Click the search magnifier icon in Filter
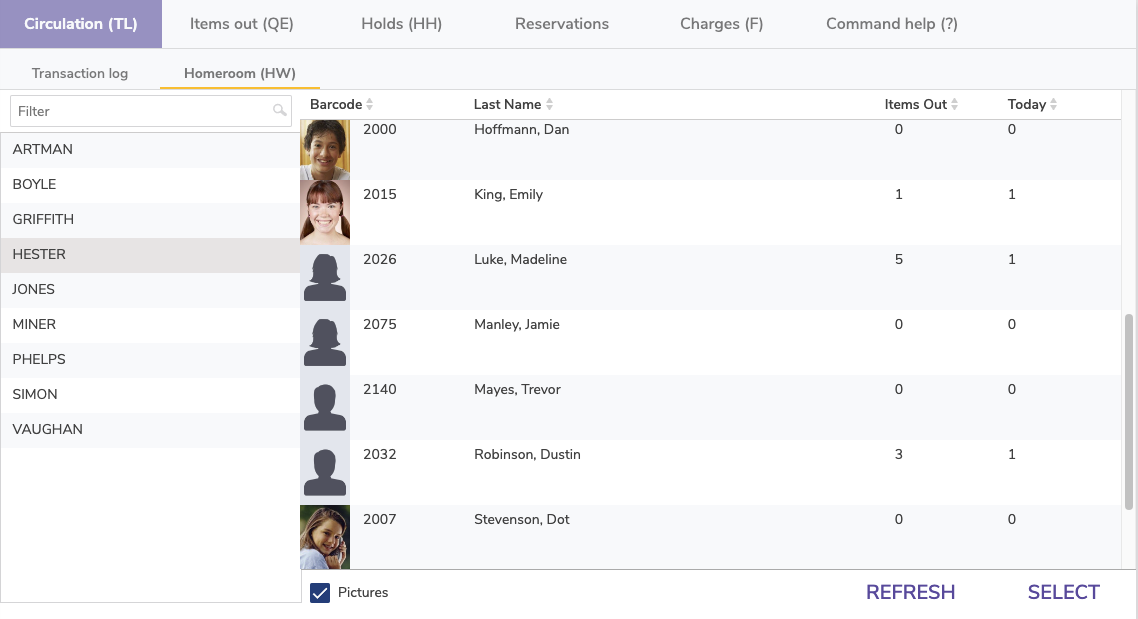Screen dimensions: 1138x619 [x=280, y=111]
